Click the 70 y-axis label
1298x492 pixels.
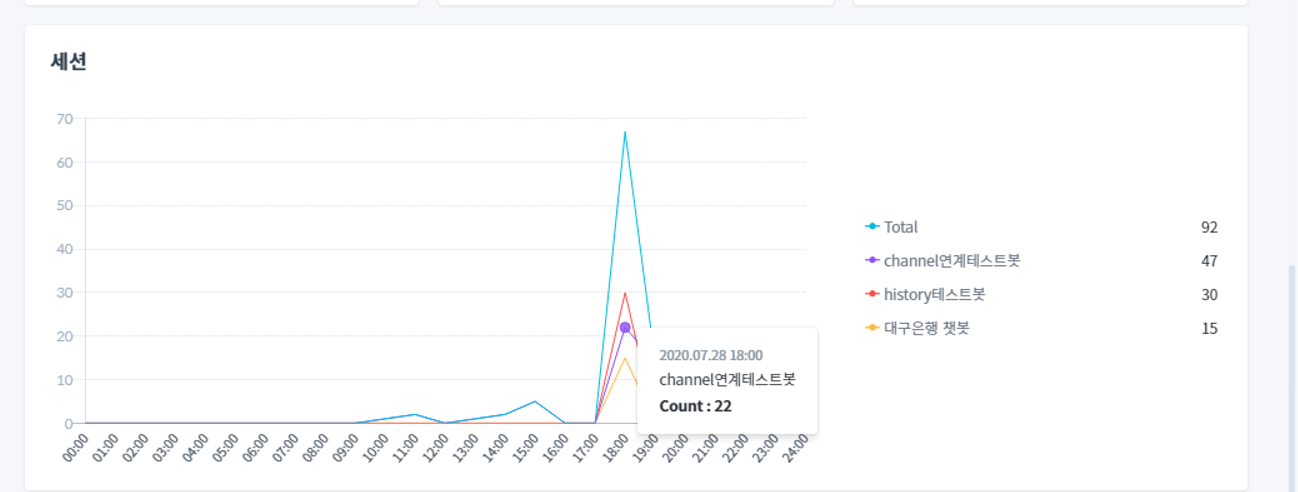[65, 118]
